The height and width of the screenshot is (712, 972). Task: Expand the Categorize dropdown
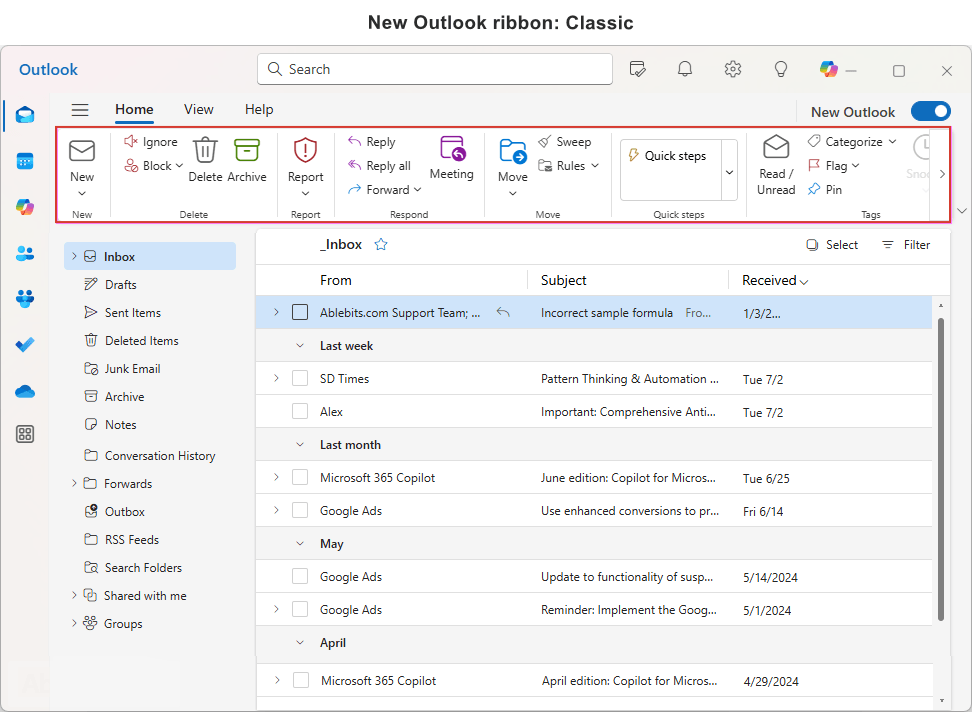click(852, 142)
